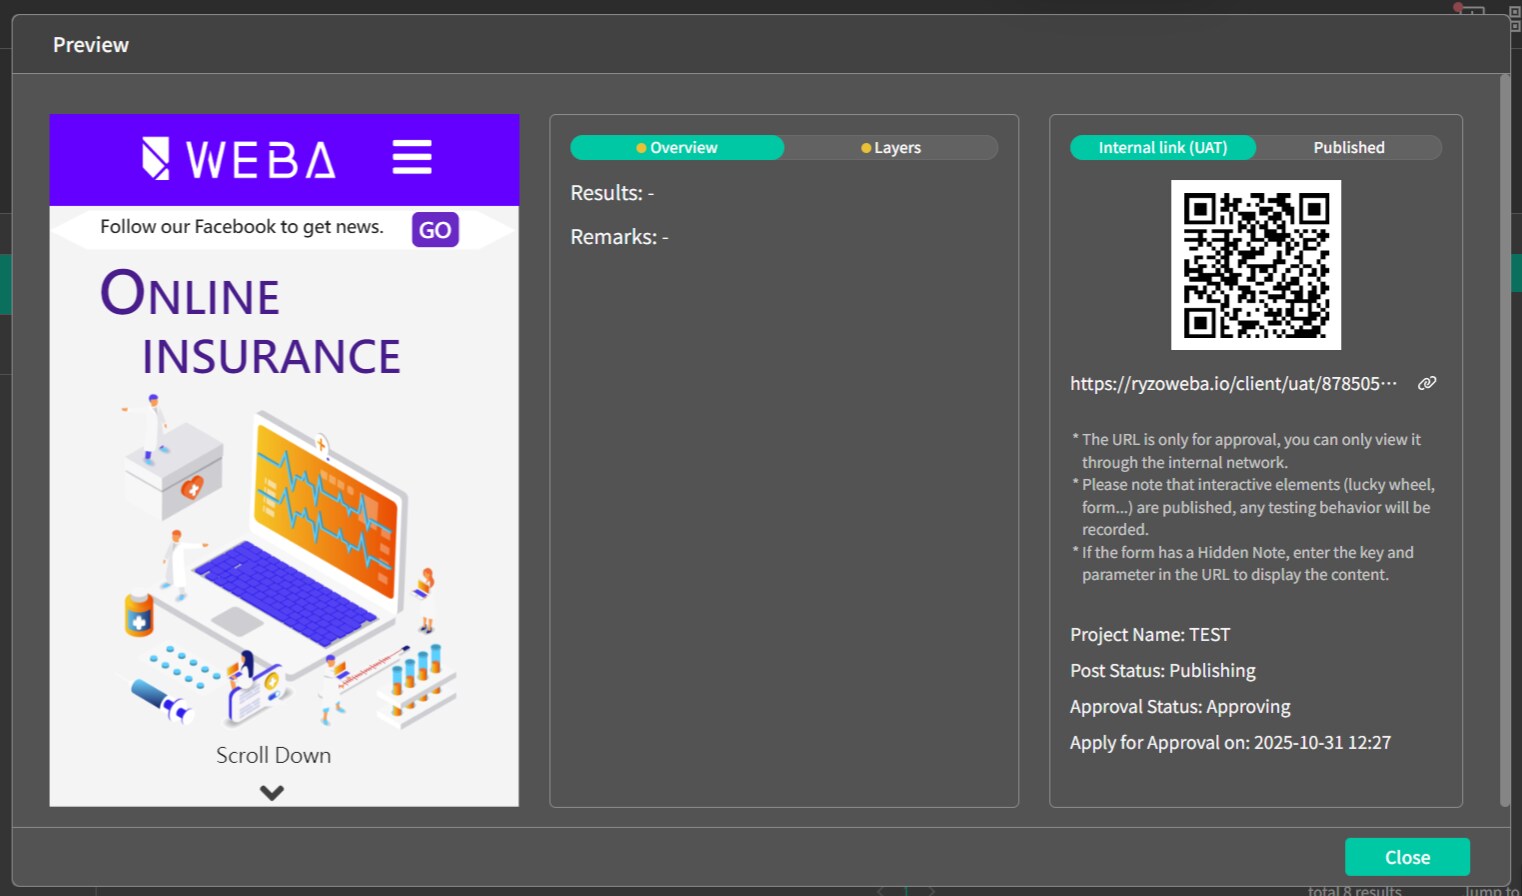Click the 'ONLINE INSURANCE' heading in the preview

pos(250,324)
